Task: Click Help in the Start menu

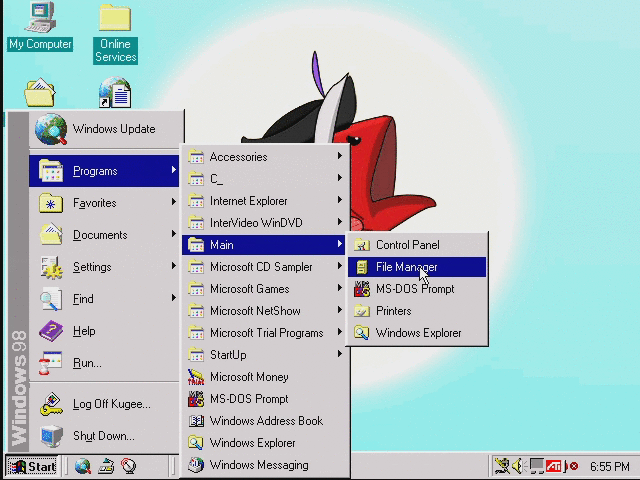Action: [x=104, y=331]
